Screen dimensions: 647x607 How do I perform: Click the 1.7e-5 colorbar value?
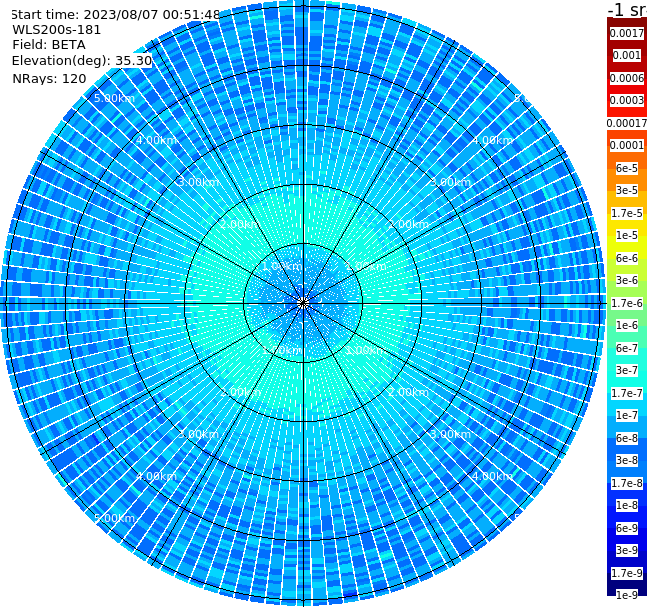point(627,213)
